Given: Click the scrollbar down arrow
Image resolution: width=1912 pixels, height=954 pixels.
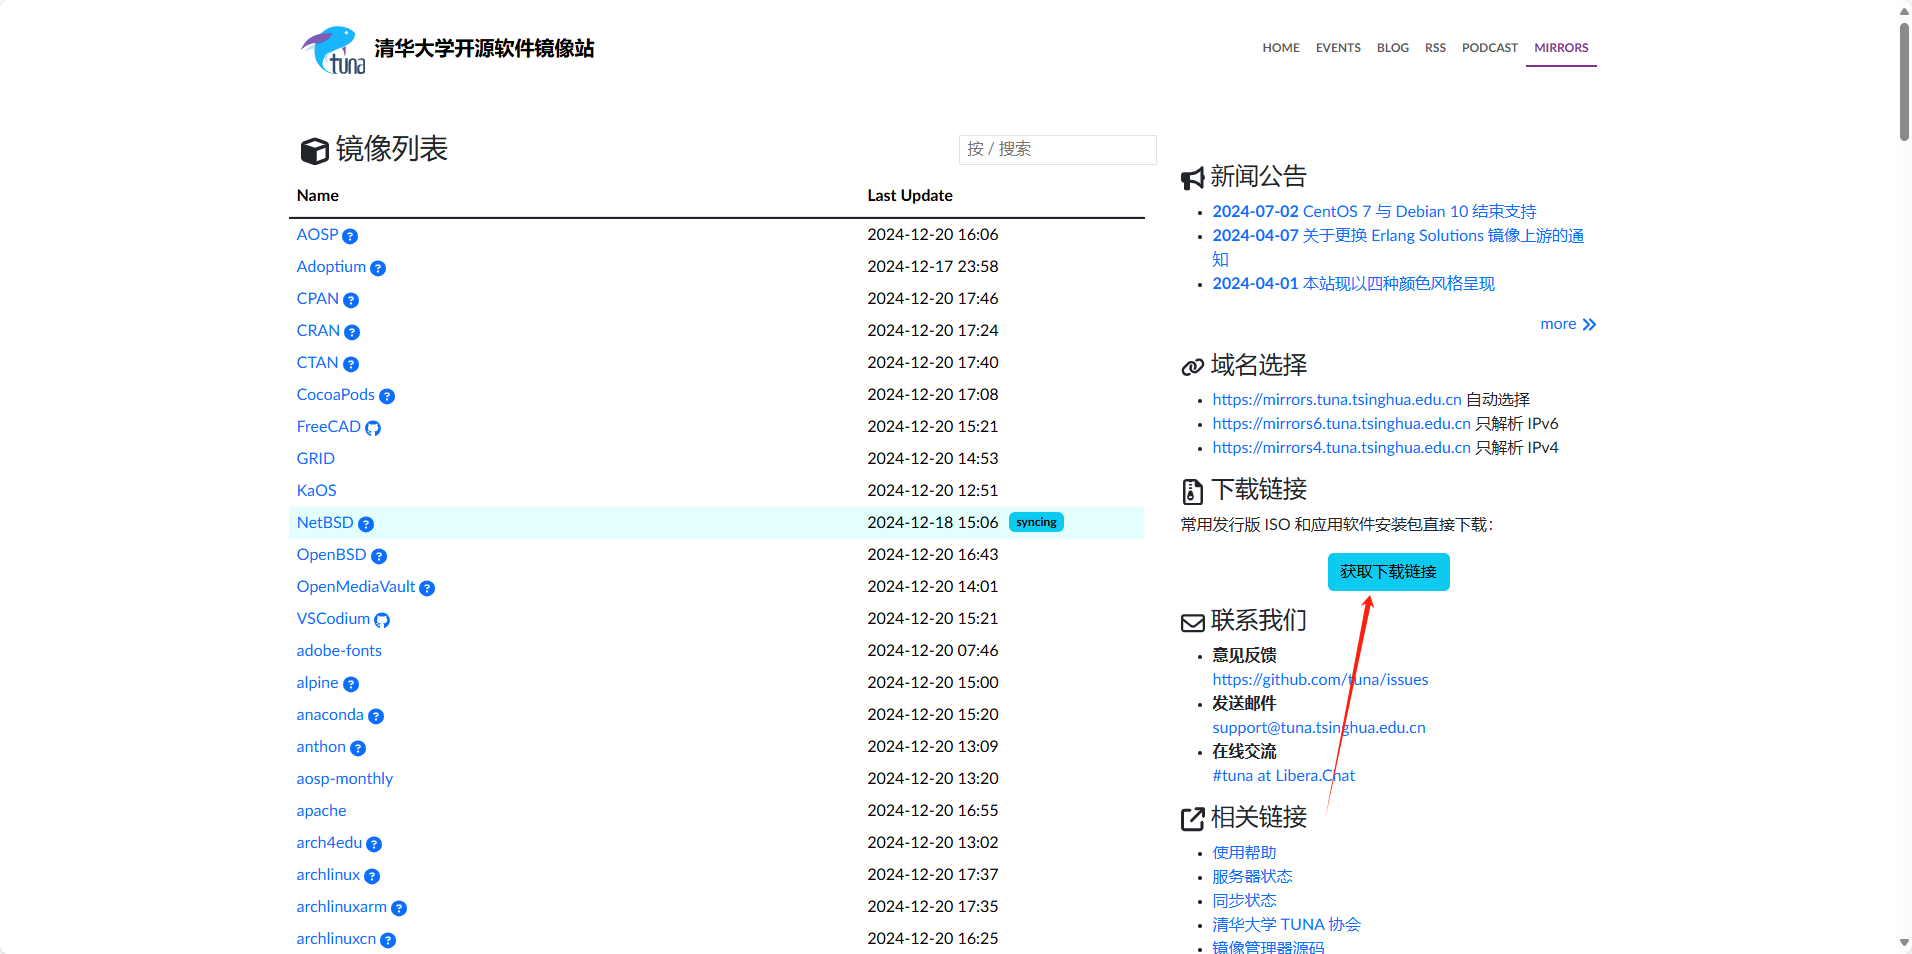Looking at the screenshot, I should [x=1904, y=943].
